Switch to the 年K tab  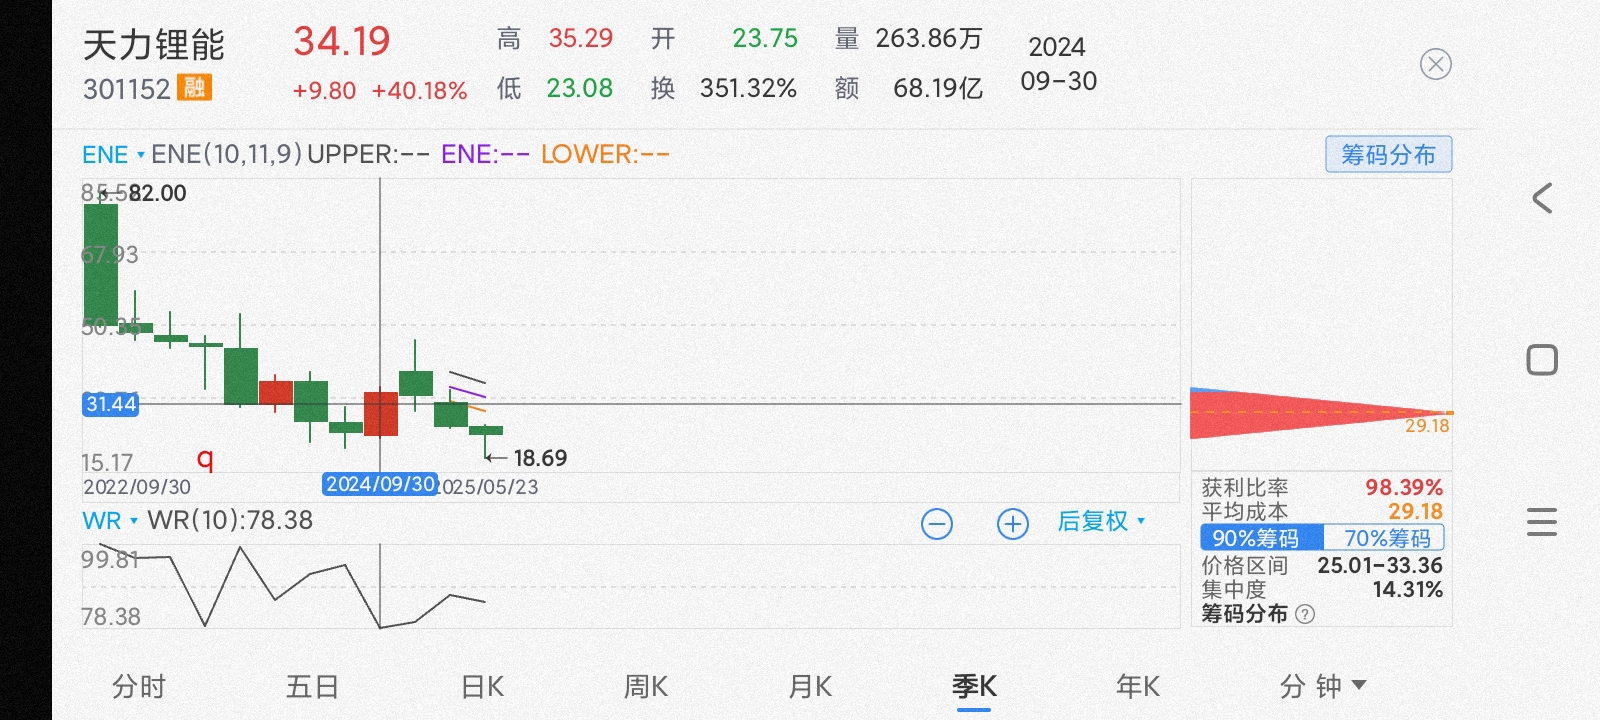[1138, 687]
